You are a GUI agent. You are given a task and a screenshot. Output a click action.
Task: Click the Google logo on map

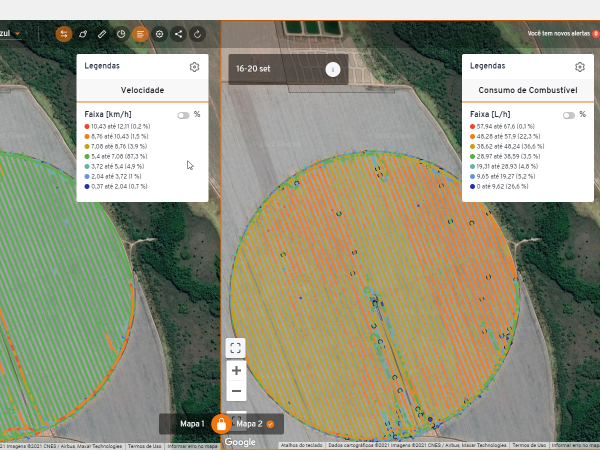pos(240,442)
